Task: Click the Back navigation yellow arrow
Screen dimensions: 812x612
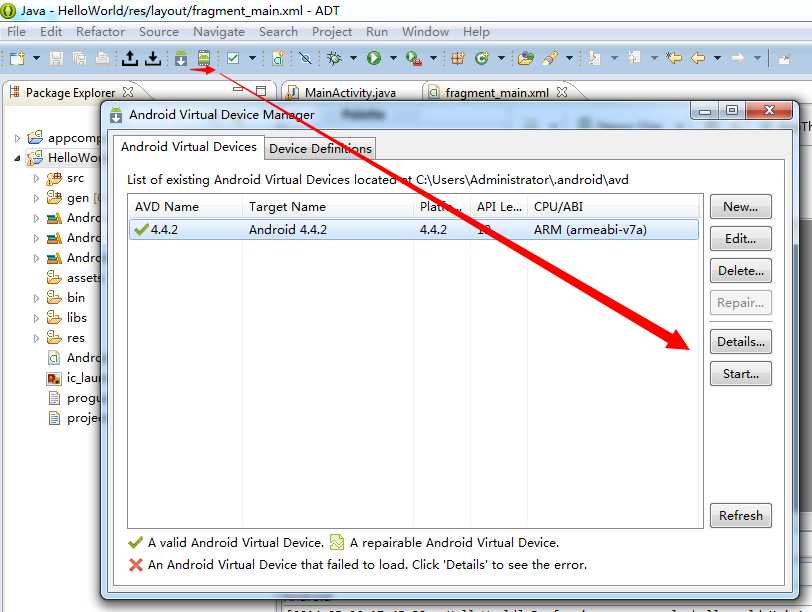Action: click(698, 58)
